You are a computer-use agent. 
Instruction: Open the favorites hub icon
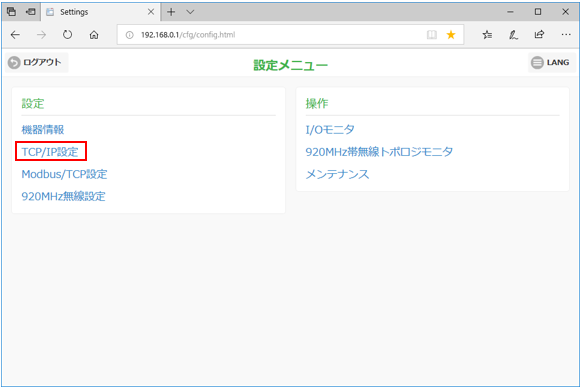(487, 35)
